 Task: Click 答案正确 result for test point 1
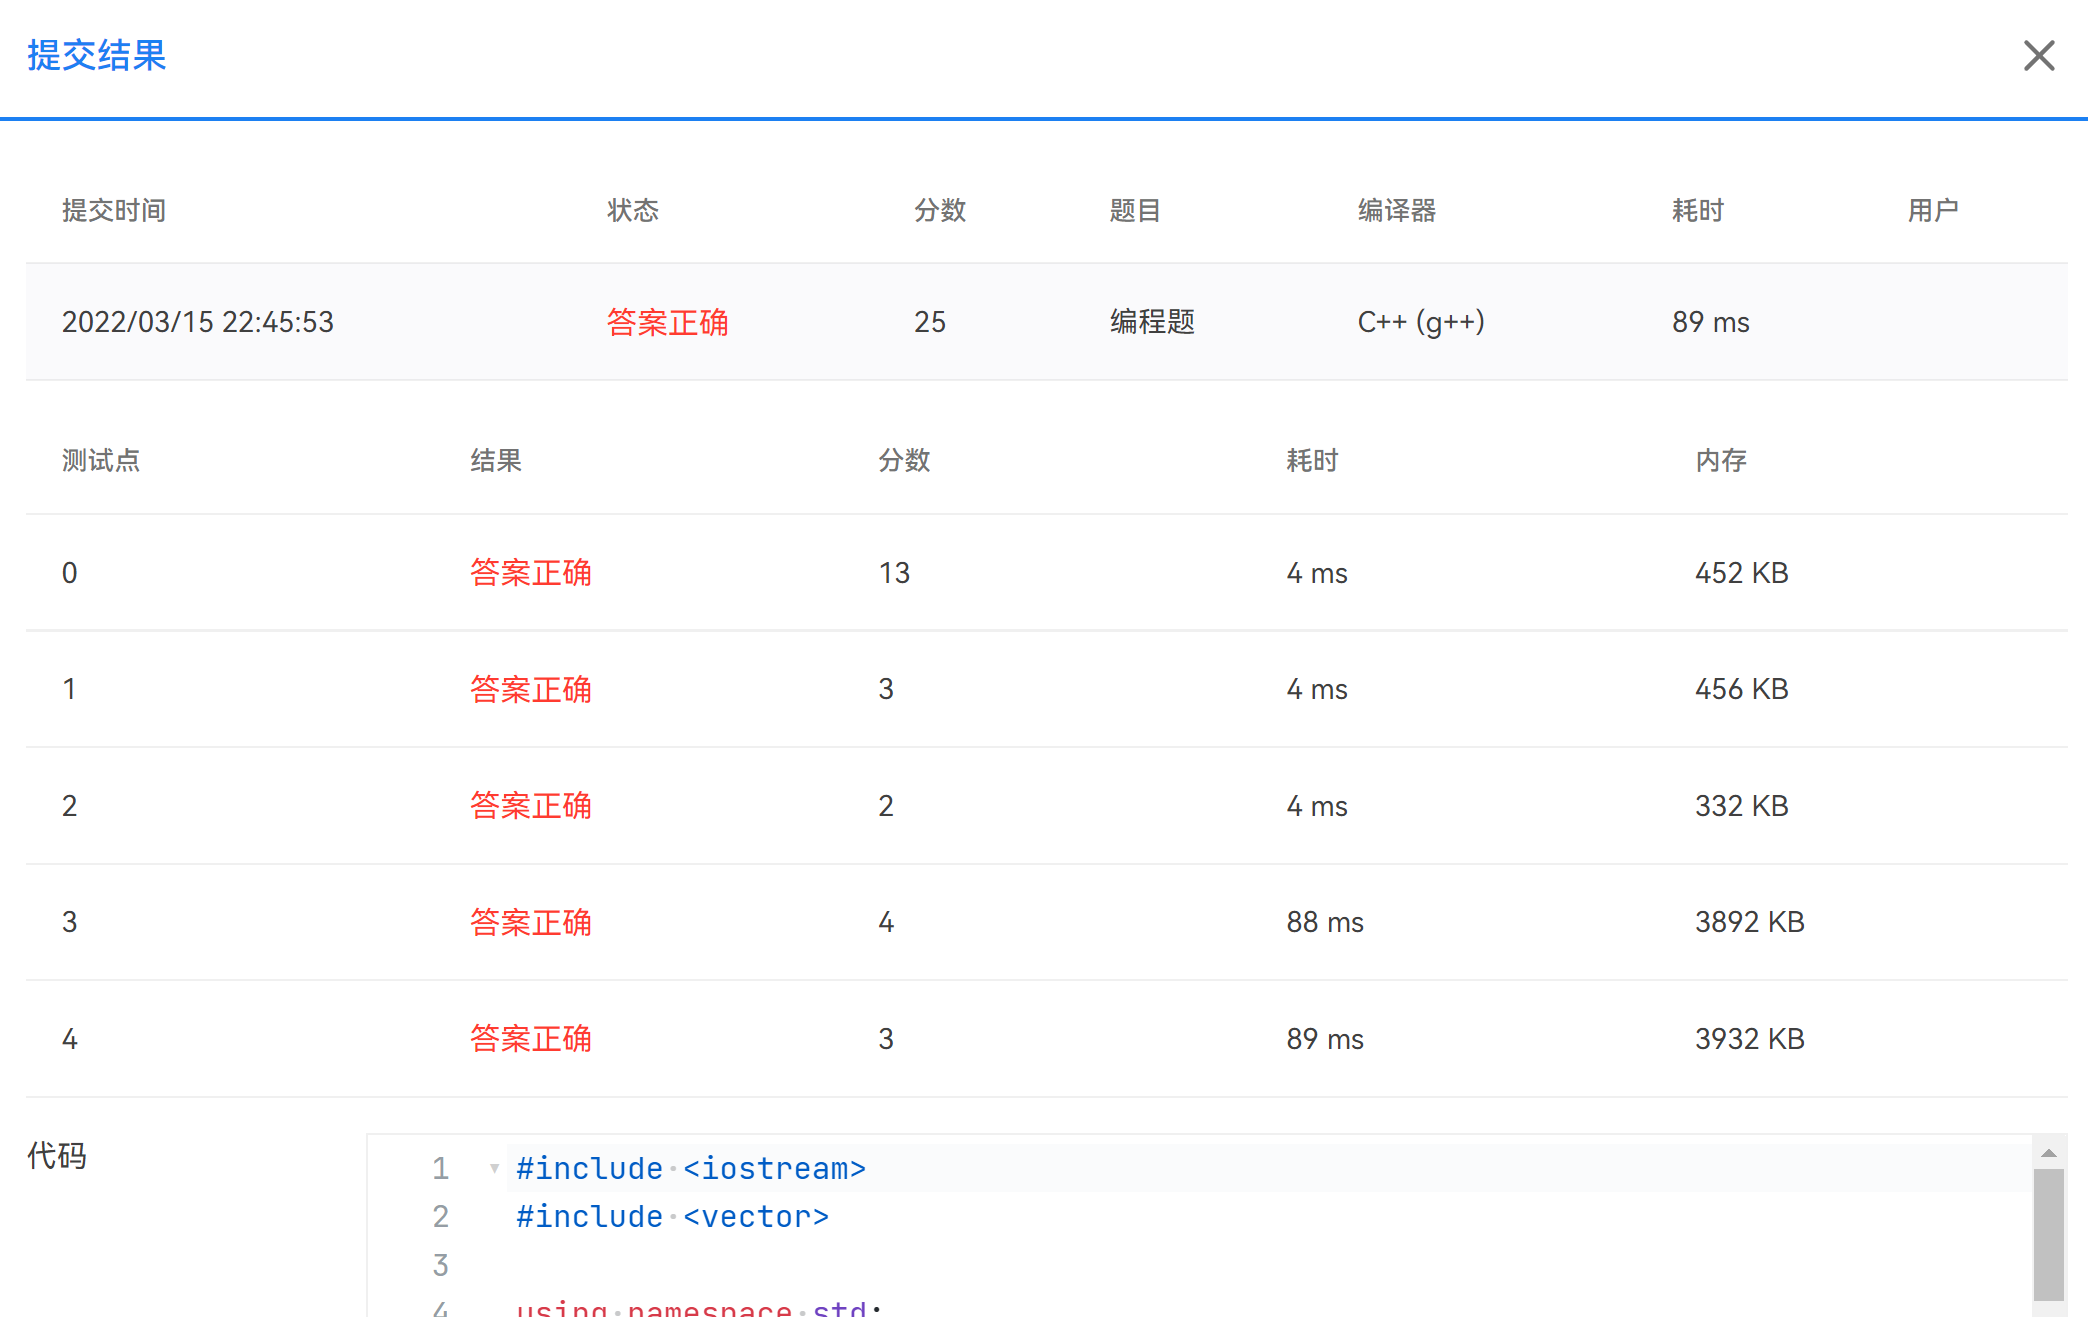pyautogui.click(x=530, y=689)
